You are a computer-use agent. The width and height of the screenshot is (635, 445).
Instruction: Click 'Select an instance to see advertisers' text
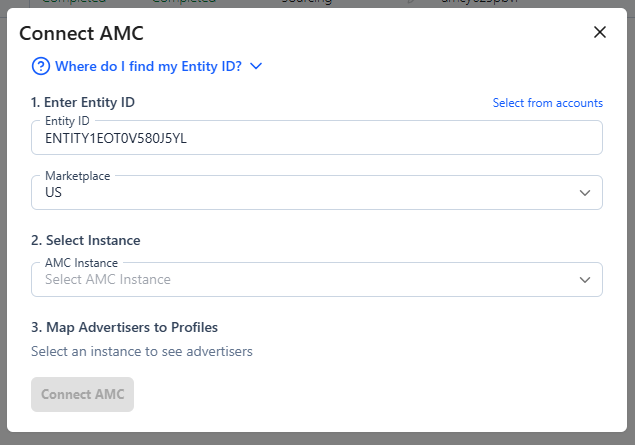tap(142, 351)
